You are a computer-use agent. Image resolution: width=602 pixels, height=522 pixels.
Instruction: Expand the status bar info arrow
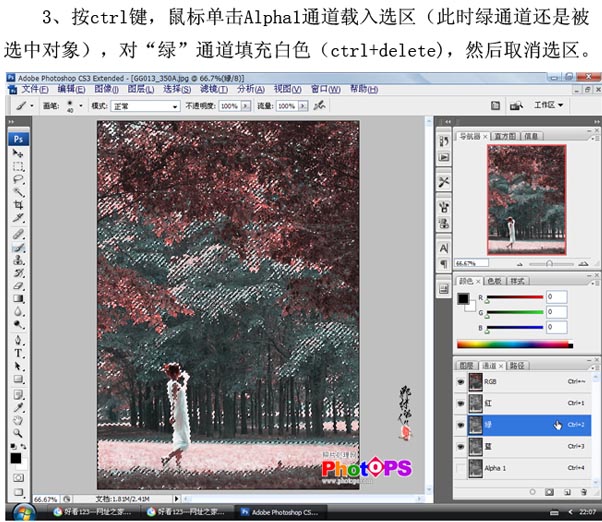(176, 499)
